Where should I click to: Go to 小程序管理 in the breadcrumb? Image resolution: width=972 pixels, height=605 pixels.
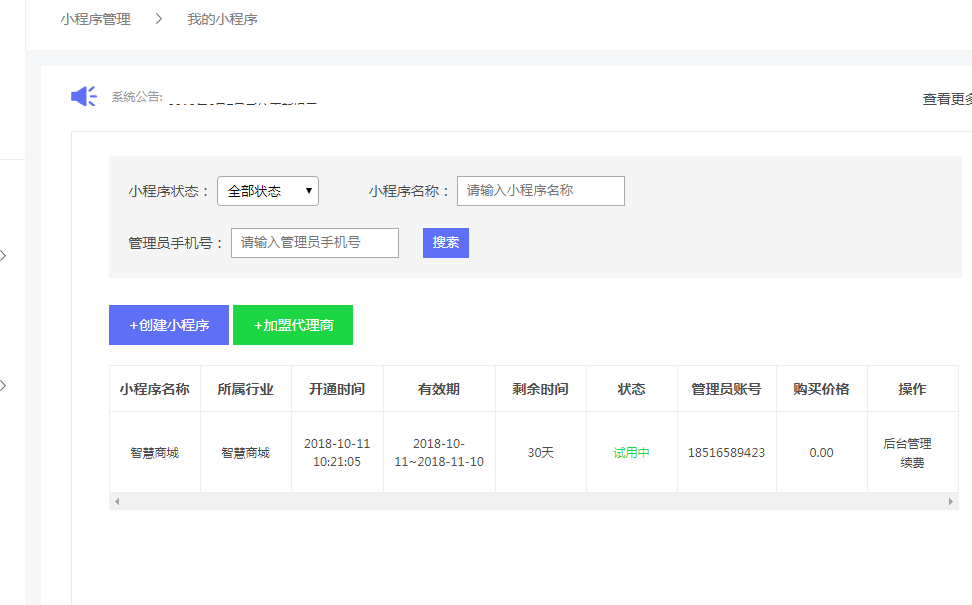[95, 19]
